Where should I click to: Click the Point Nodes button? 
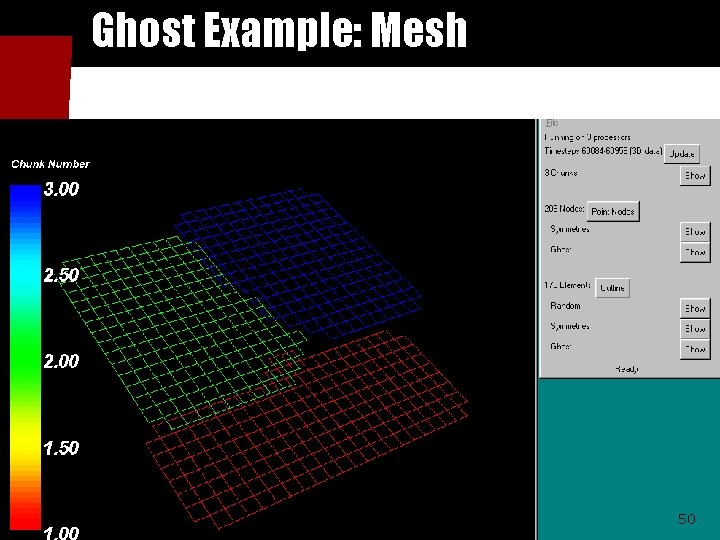(x=613, y=211)
